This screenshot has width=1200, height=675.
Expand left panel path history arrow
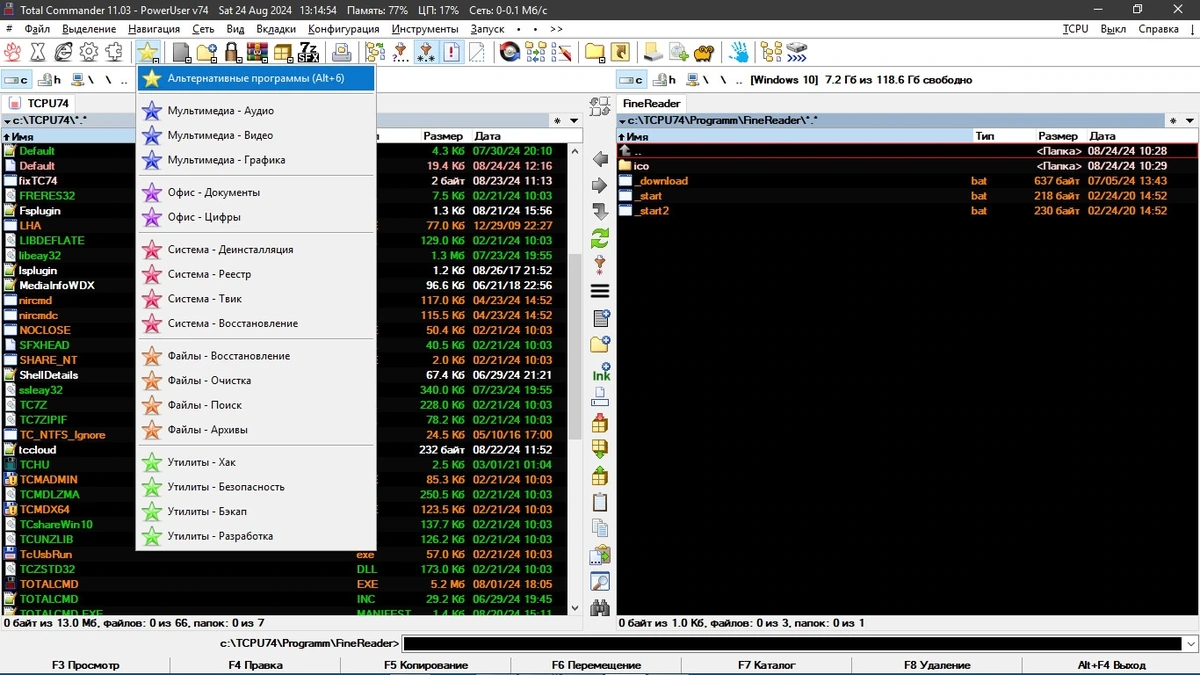click(x=574, y=121)
